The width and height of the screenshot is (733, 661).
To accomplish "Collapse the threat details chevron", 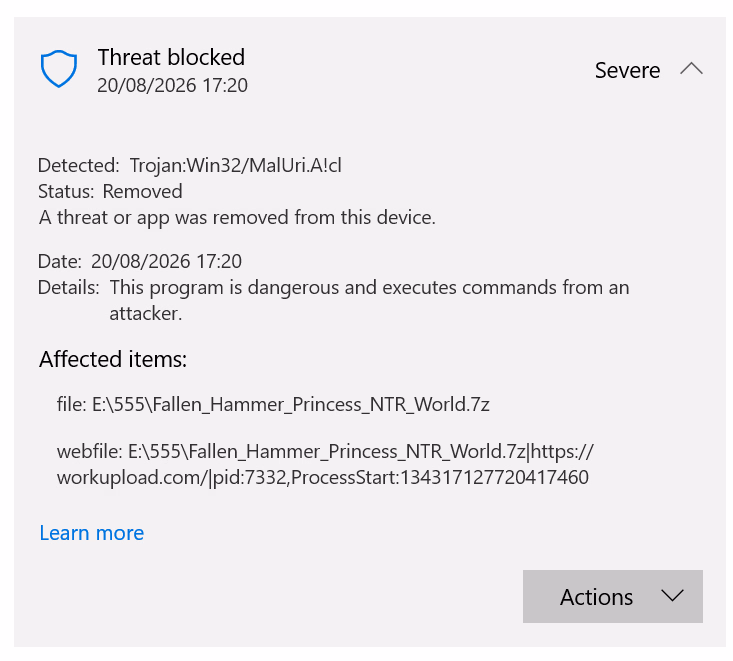I will (x=691, y=69).
